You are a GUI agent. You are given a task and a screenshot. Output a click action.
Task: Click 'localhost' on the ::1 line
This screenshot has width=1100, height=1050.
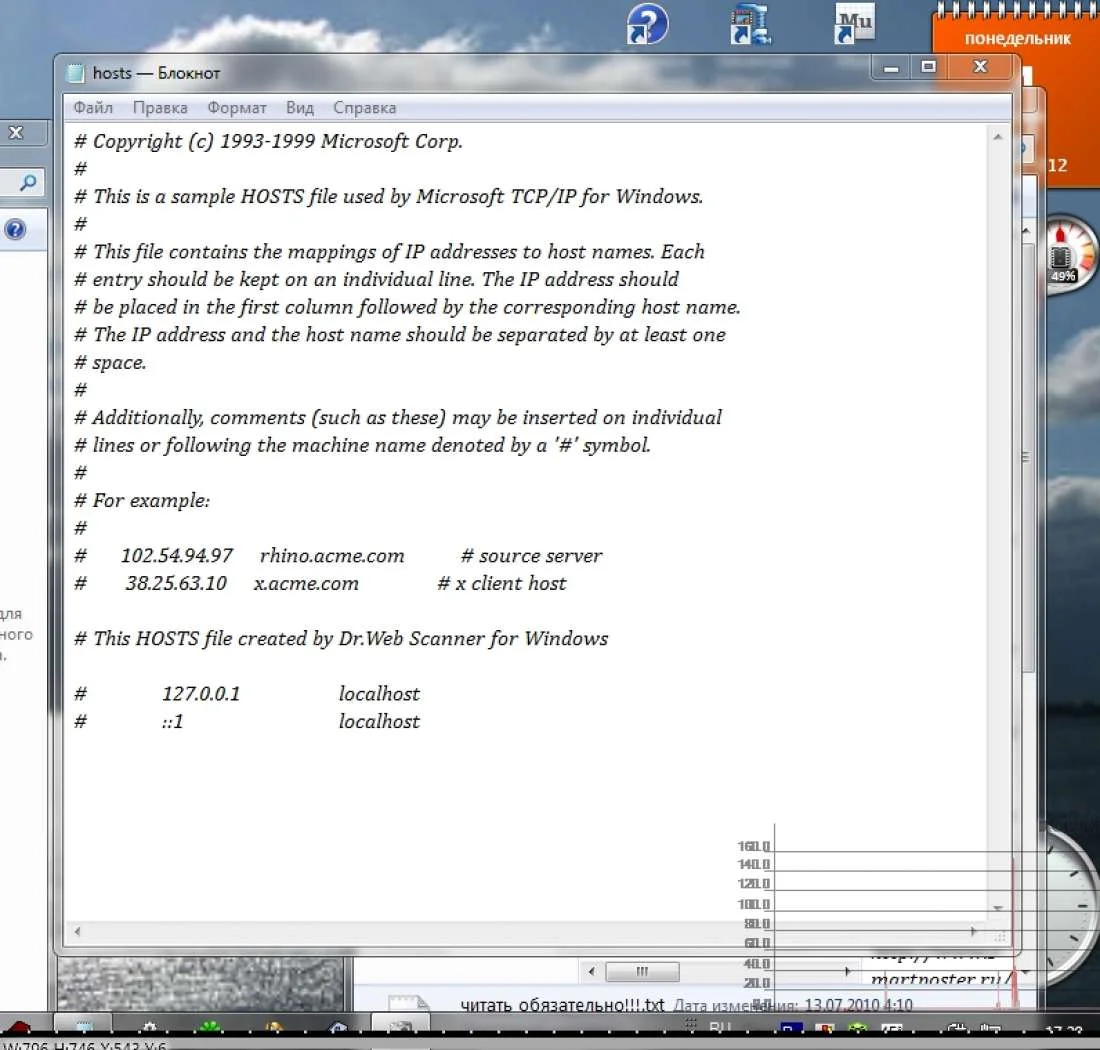coord(379,722)
